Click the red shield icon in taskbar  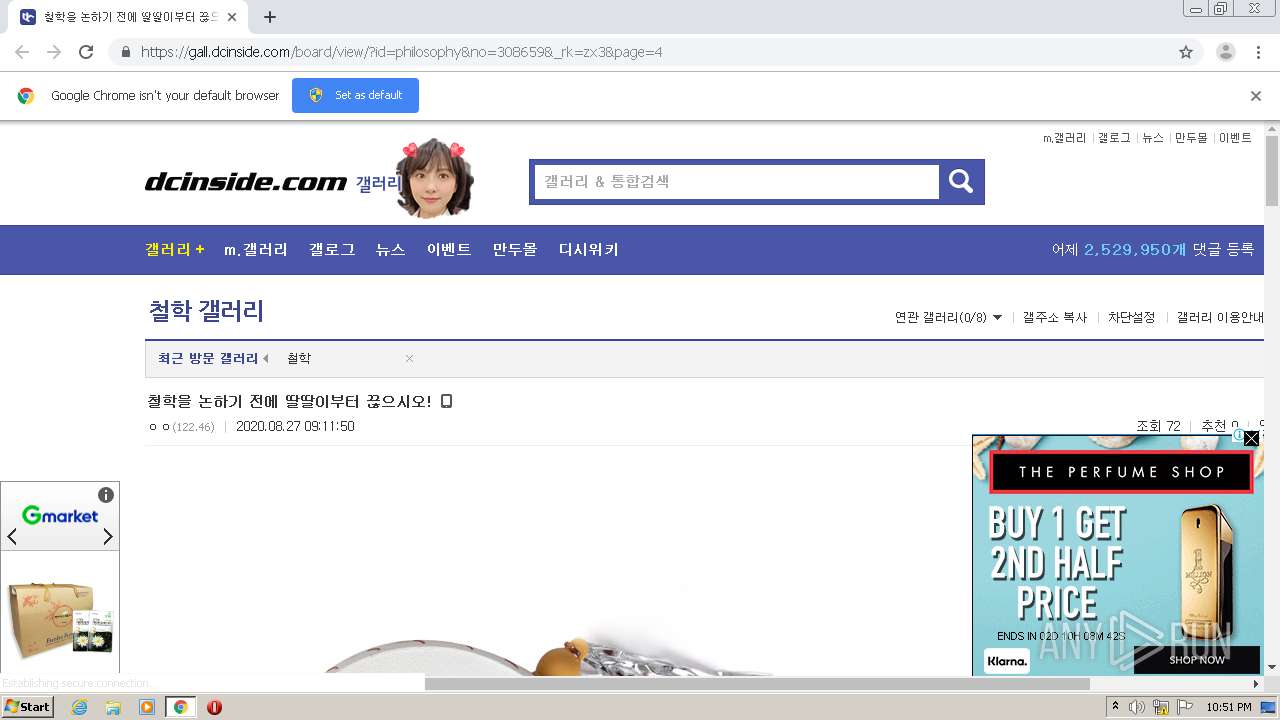click(x=214, y=707)
